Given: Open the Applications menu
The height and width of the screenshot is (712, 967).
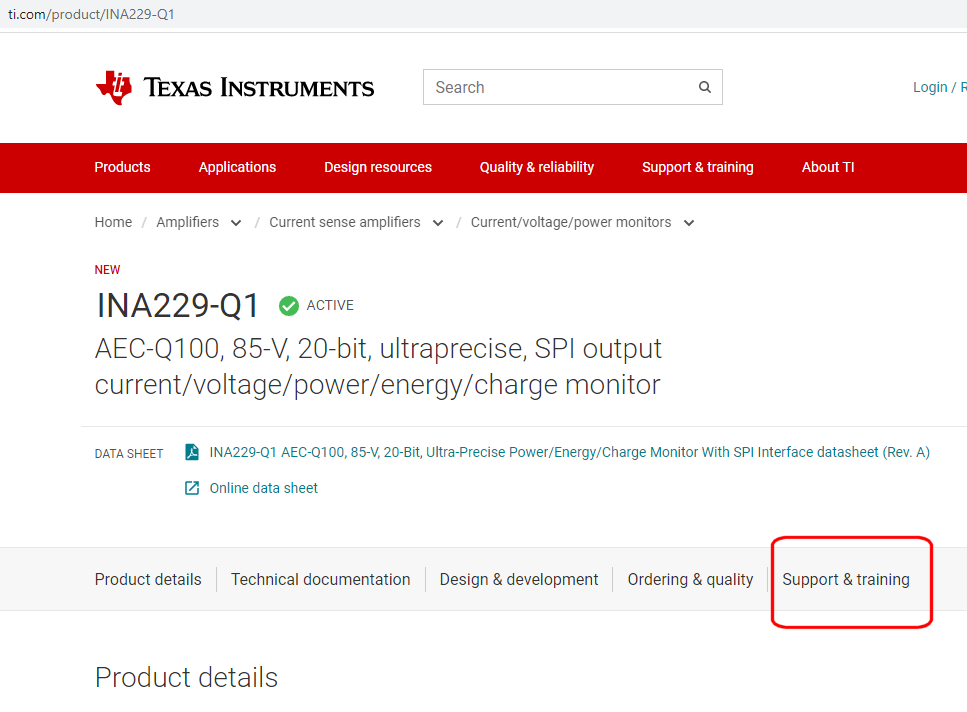Looking at the screenshot, I should [x=237, y=167].
